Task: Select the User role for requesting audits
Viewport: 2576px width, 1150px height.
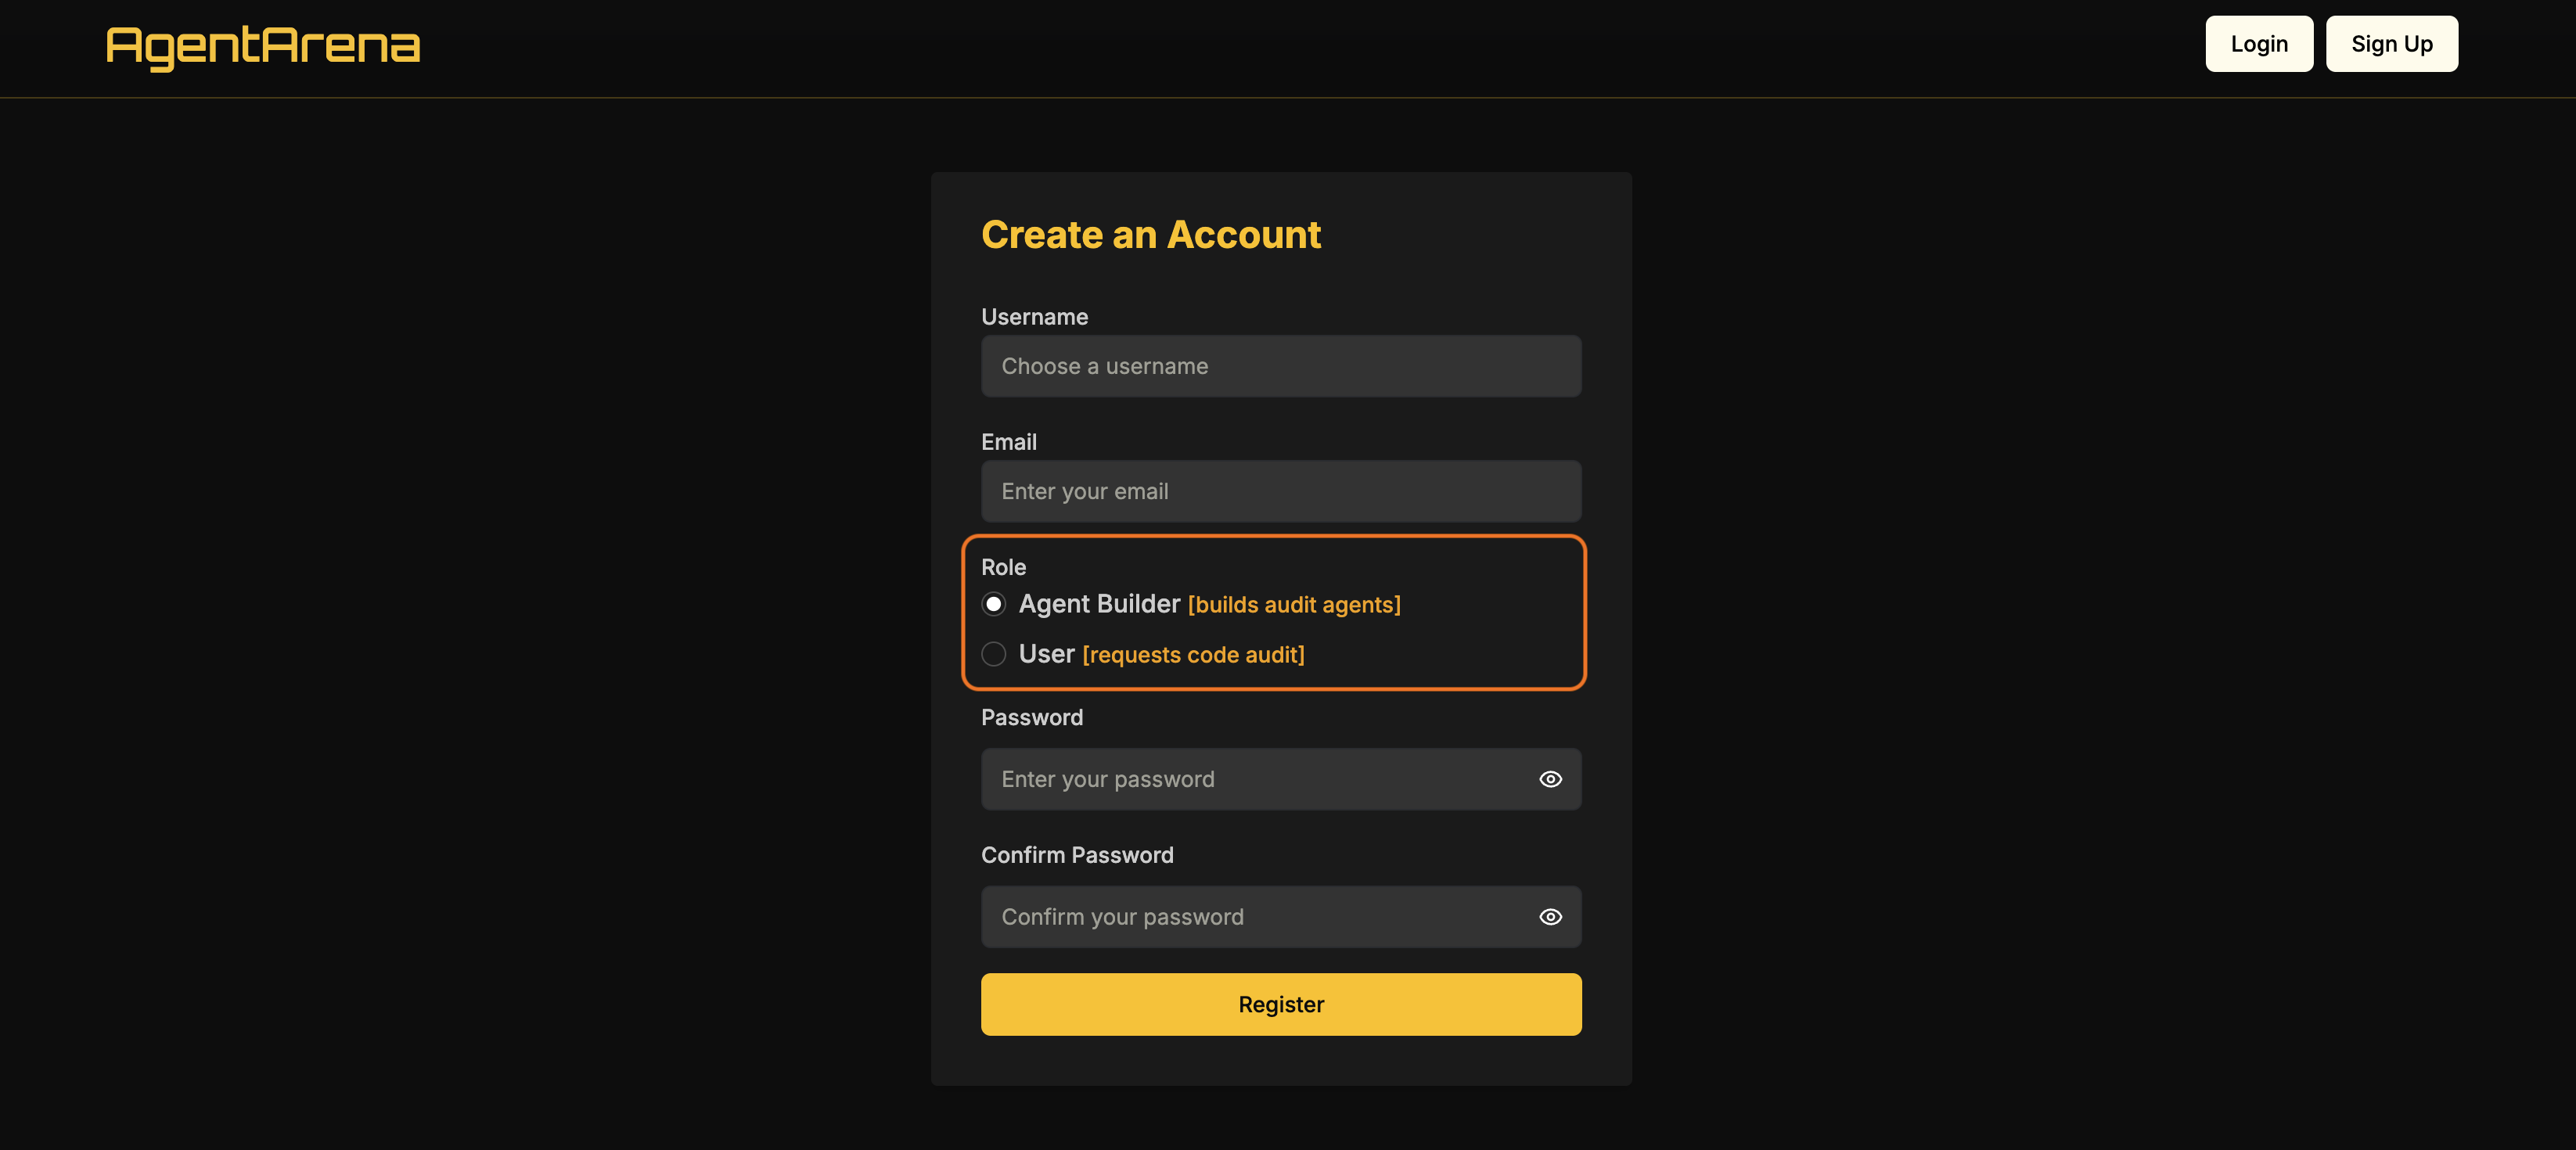Action: coord(993,654)
